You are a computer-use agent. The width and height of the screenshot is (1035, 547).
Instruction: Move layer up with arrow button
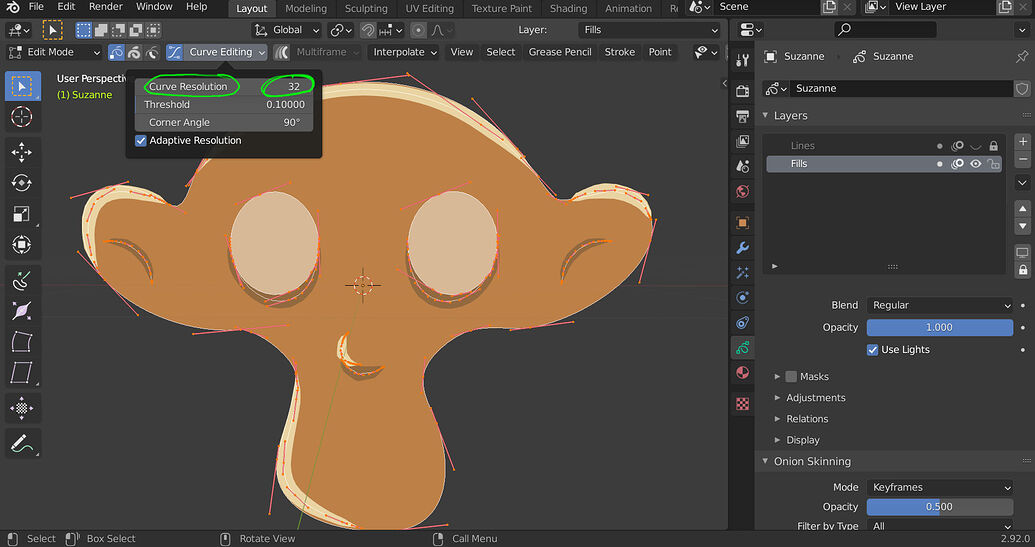1022,209
